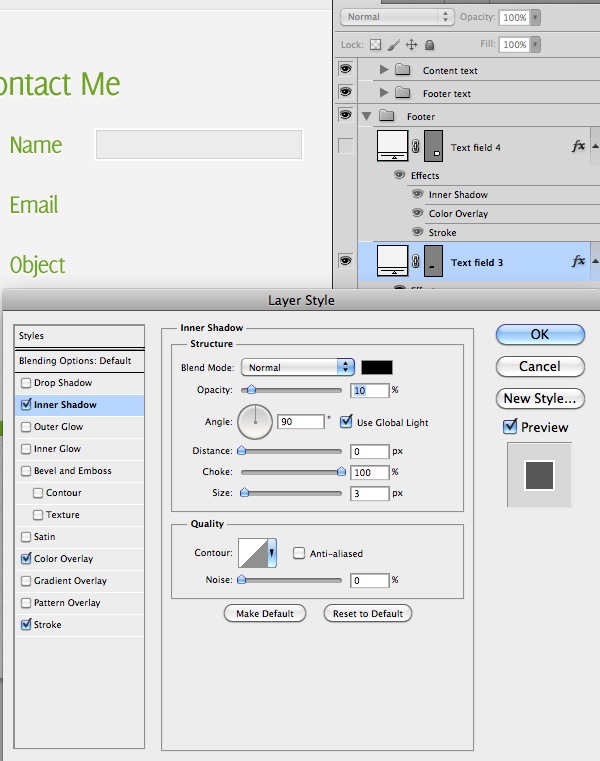Click the fx icon on Text field 4
This screenshot has height=761, width=600.
click(578, 146)
